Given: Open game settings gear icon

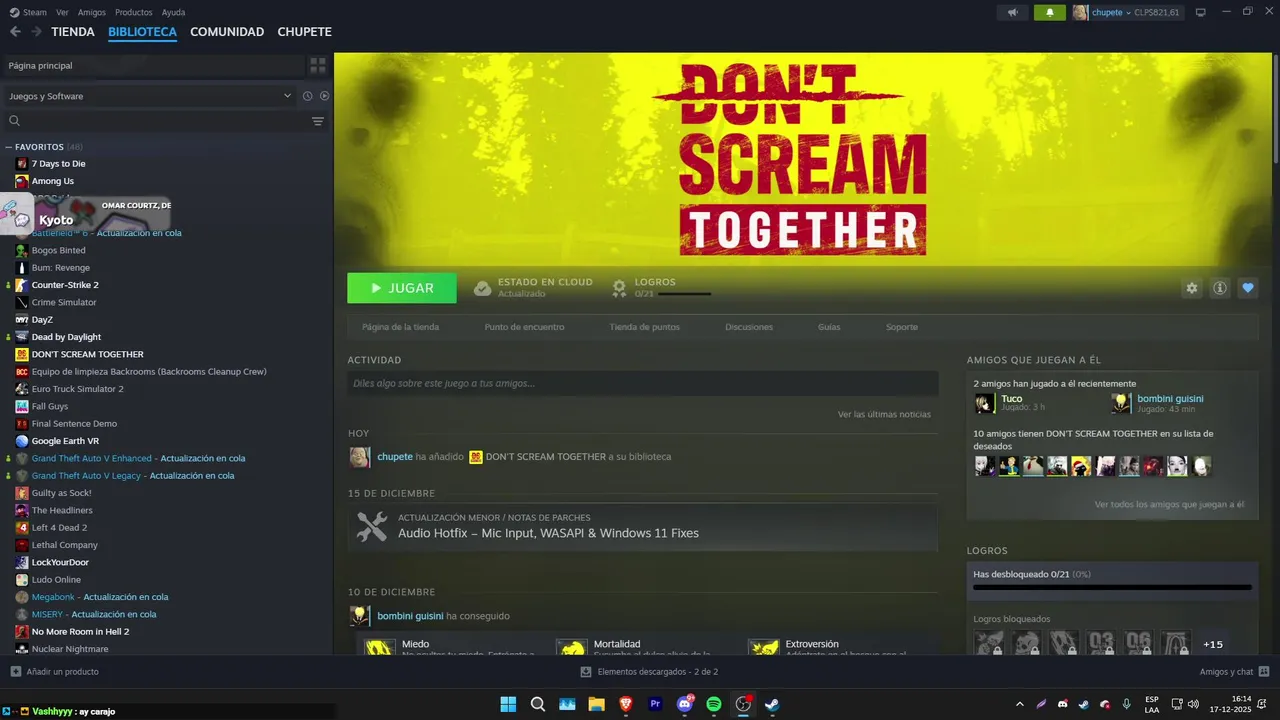Looking at the screenshot, I should click(1192, 288).
